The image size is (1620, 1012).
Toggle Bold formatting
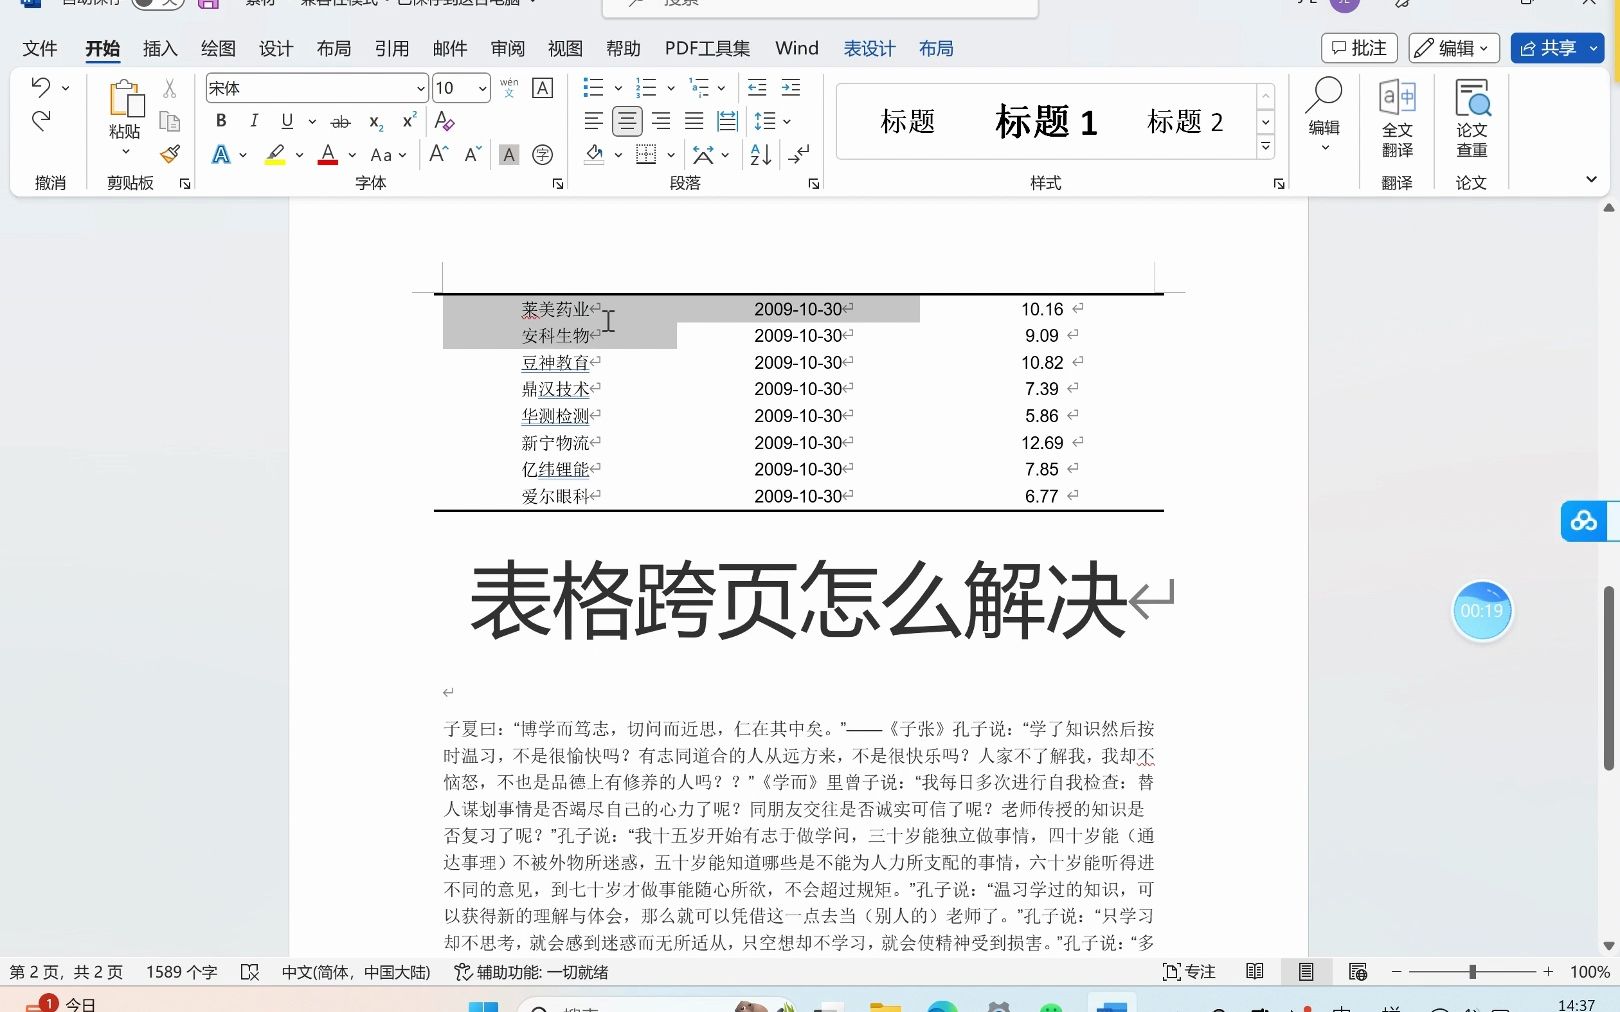pyautogui.click(x=221, y=121)
